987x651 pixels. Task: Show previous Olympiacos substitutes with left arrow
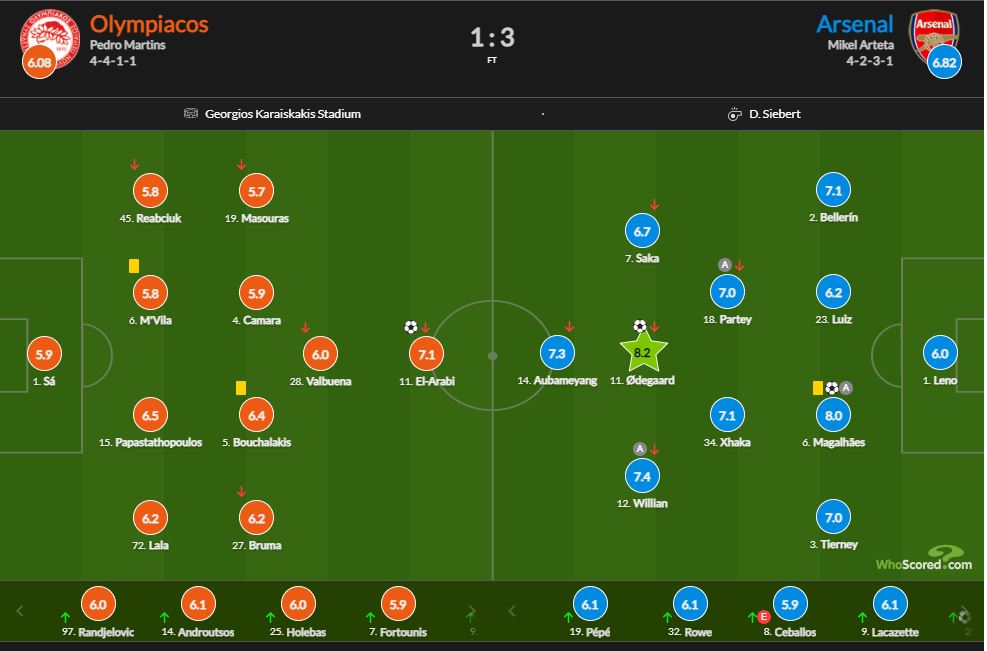20,611
